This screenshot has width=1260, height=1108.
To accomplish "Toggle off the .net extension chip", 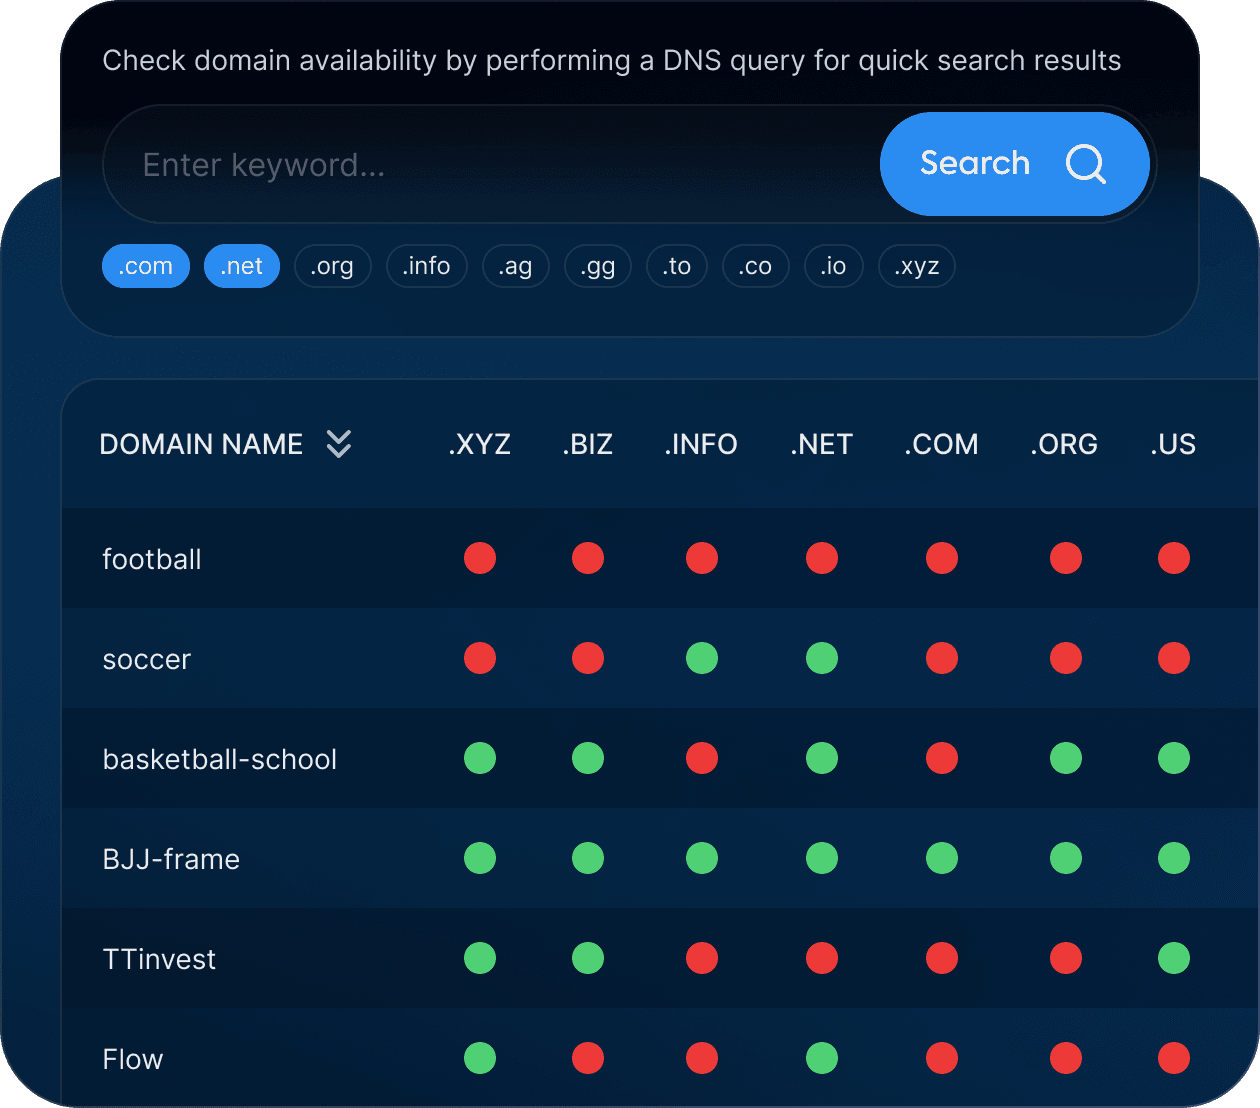I will point(242,266).
